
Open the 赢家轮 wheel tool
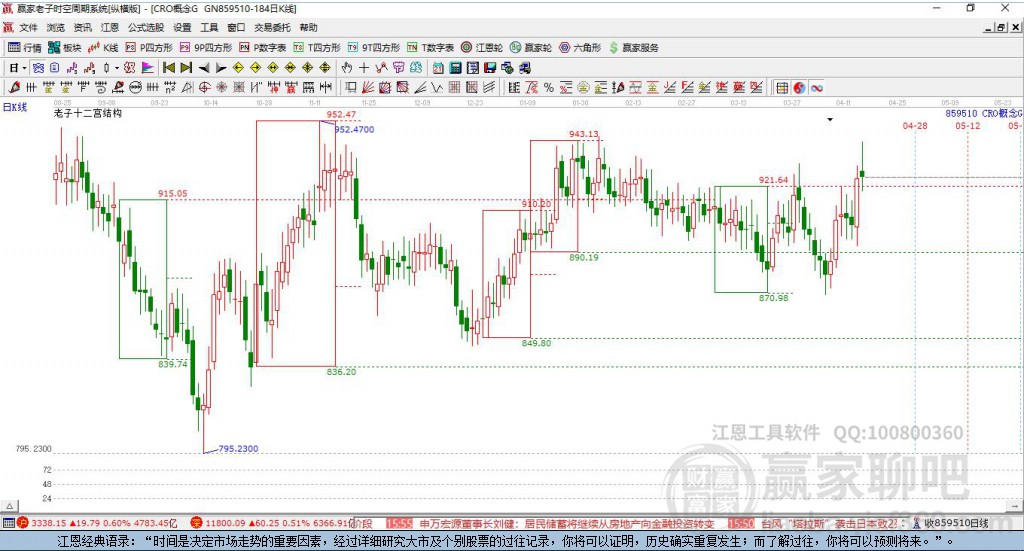[531, 48]
